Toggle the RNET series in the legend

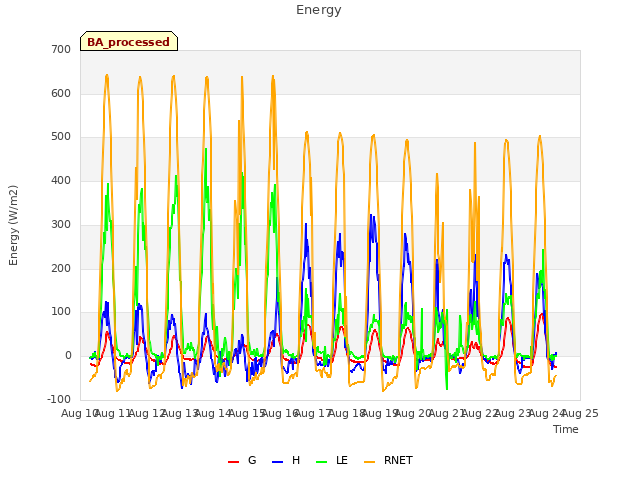[x=388, y=460]
